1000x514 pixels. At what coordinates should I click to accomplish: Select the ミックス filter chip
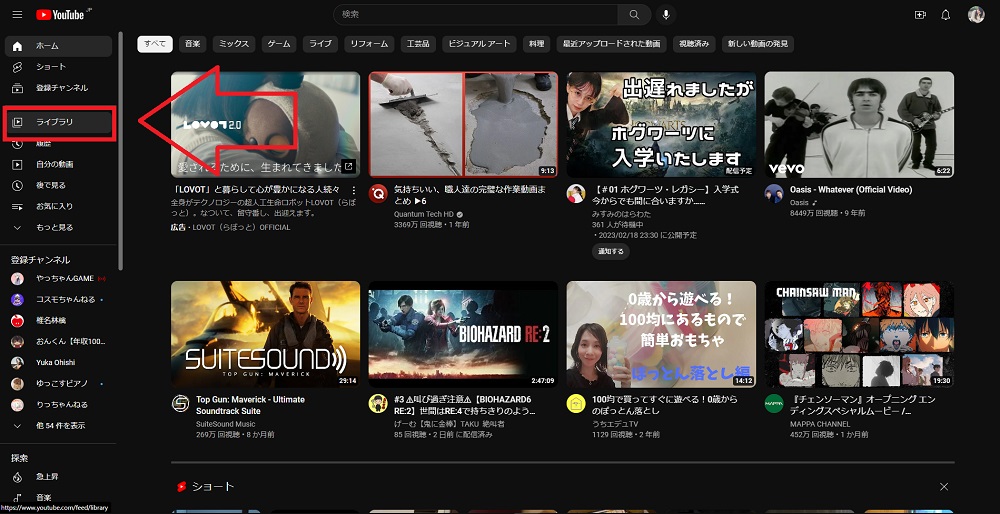234,44
